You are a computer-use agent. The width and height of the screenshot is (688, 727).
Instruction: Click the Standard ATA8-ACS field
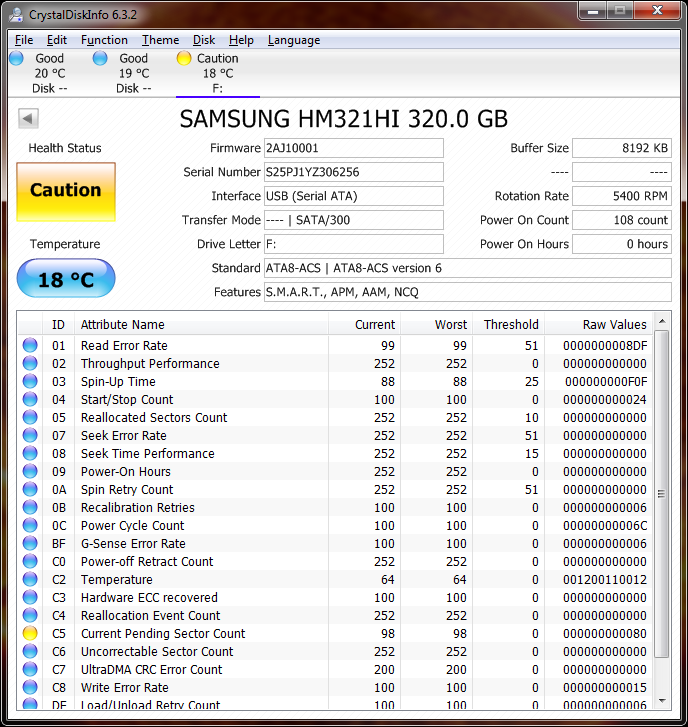[468, 268]
